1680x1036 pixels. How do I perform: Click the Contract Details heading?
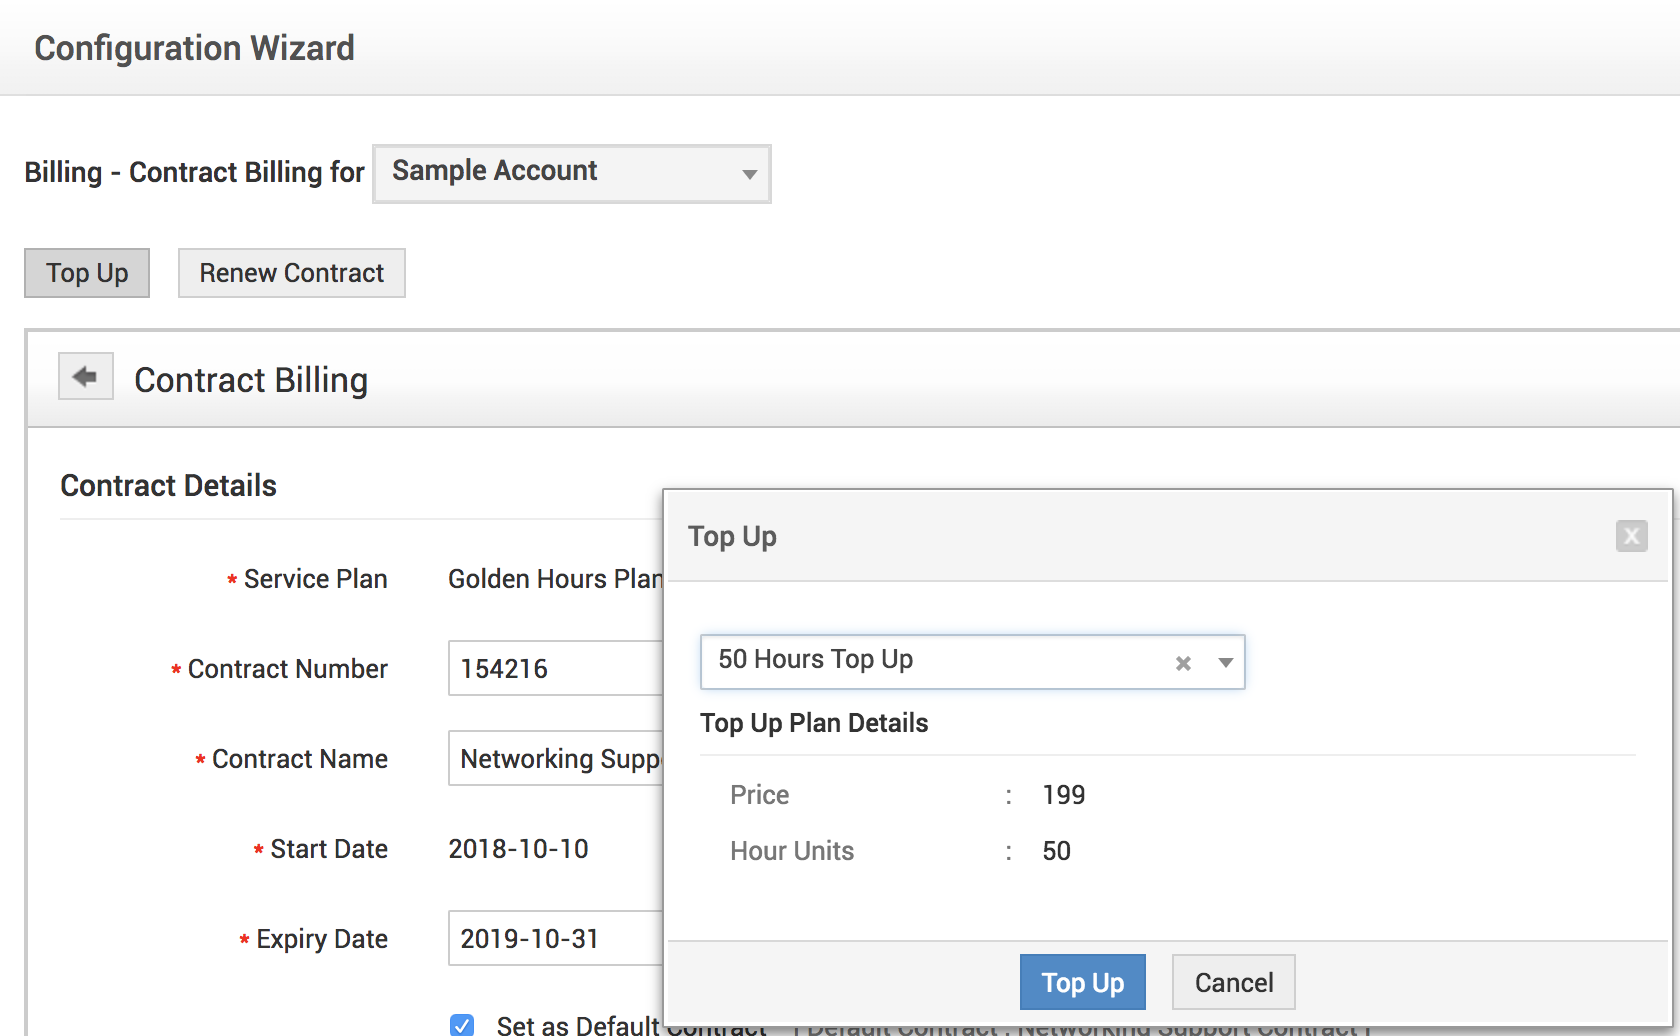(168, 485)
